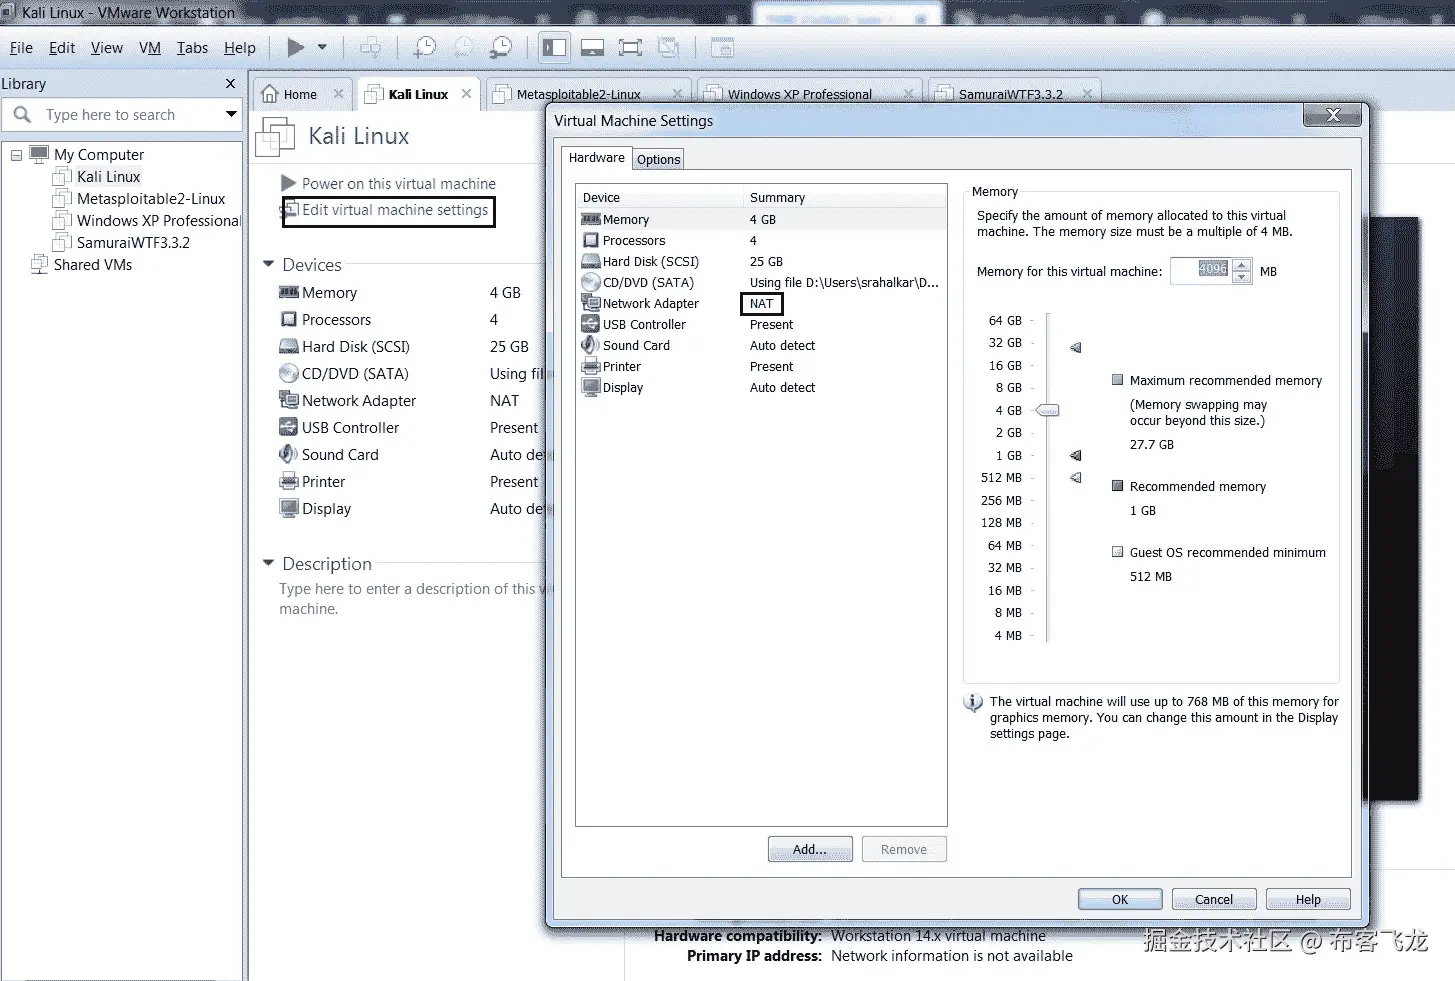This screenshot has width=1455, height=981.
Task: Switch to the Home tab
Action: click(299, 94)
